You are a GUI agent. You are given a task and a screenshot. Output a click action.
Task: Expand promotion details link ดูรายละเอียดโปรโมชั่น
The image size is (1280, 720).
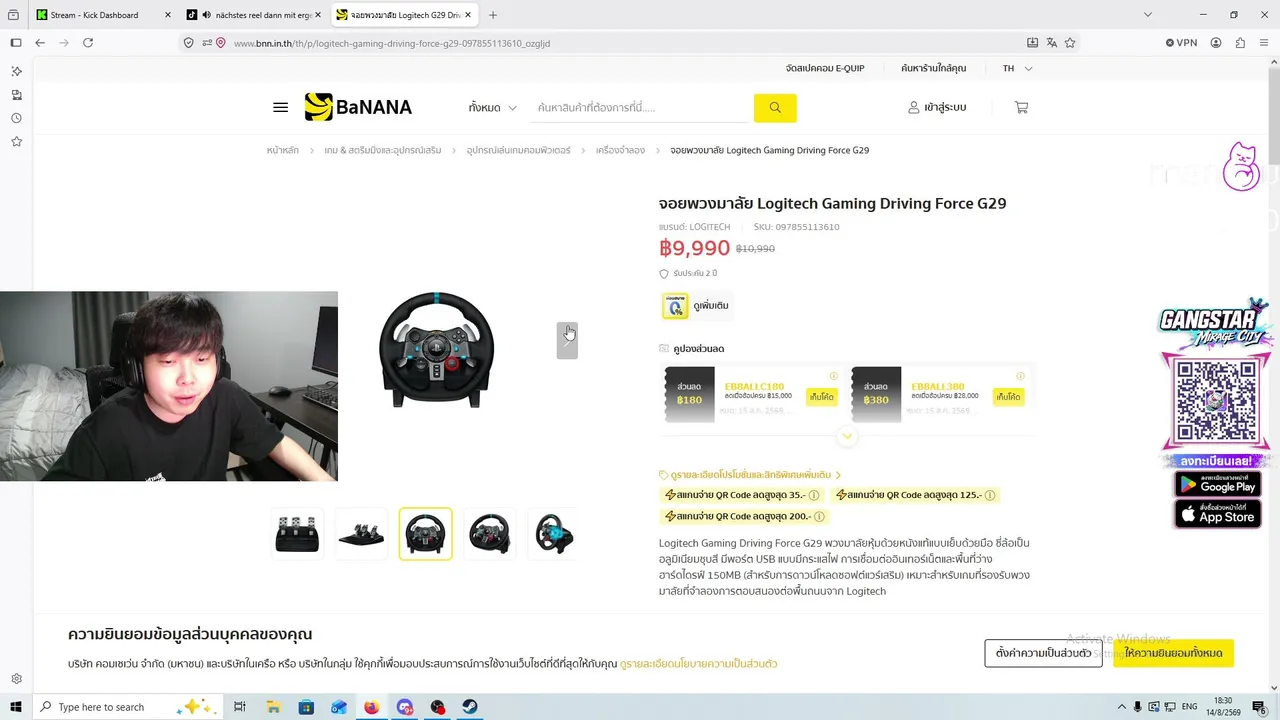click(x=750, y=475)
